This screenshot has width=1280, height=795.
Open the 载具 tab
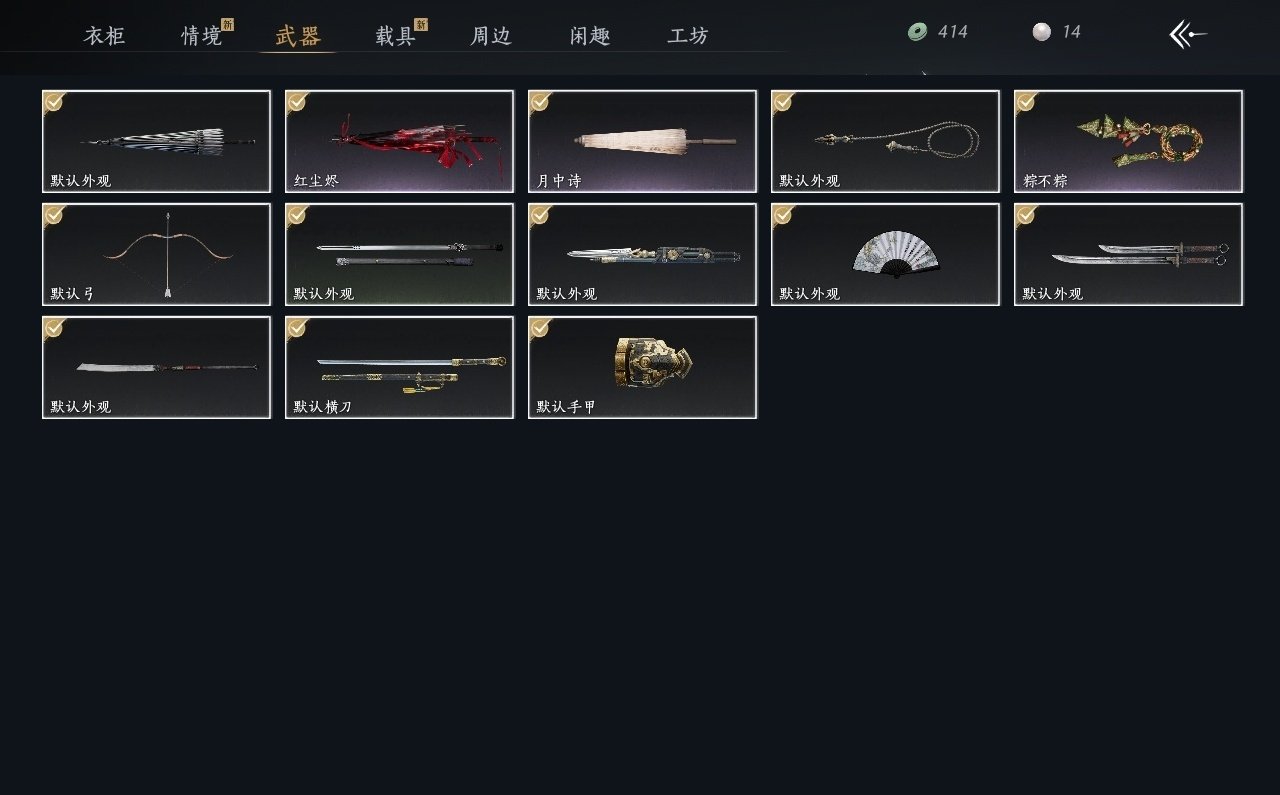pyautogui.click(x=395, y=36)
